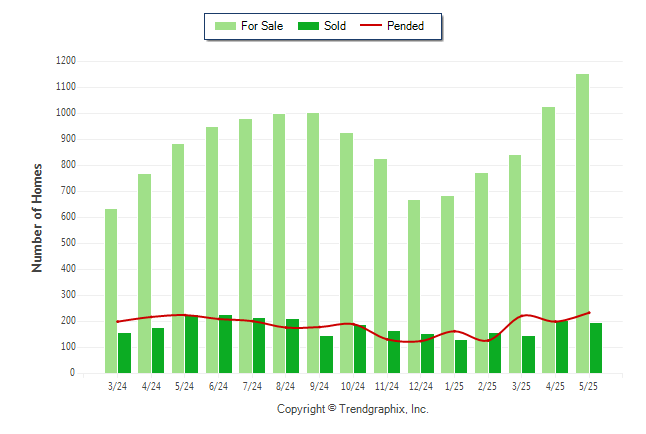Click the For Sale bar for 1/25

(447, 284)
